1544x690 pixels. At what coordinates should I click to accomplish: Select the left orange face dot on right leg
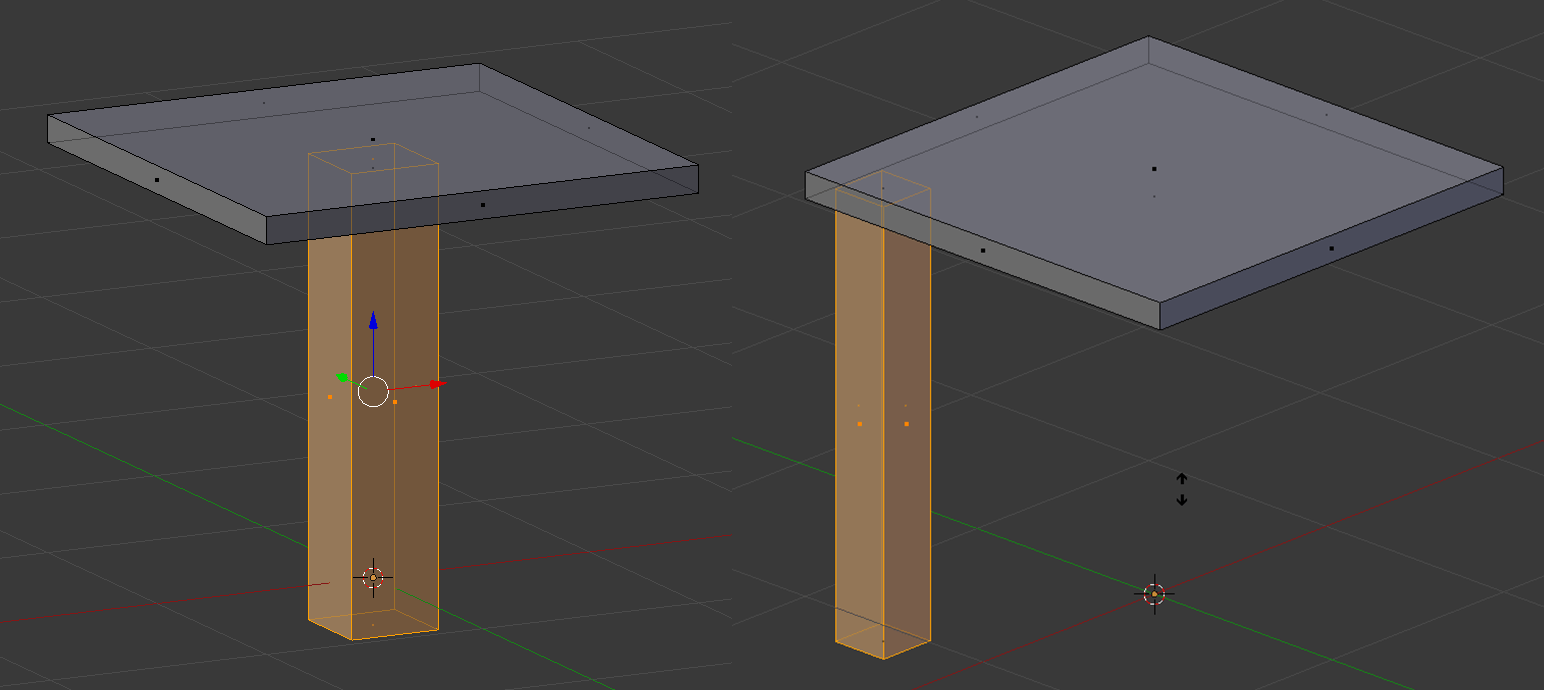tap(859, 424)
